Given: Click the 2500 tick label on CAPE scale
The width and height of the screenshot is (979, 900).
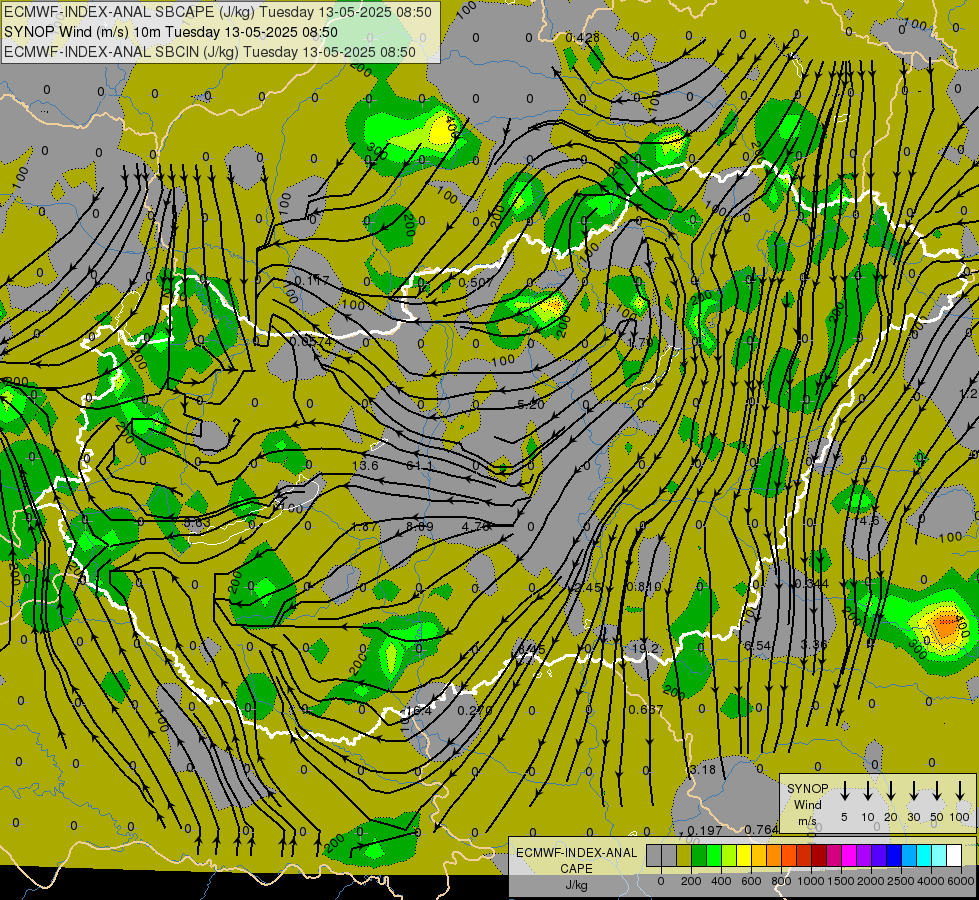Looking at the screenshot, I should tap(901, 881).
